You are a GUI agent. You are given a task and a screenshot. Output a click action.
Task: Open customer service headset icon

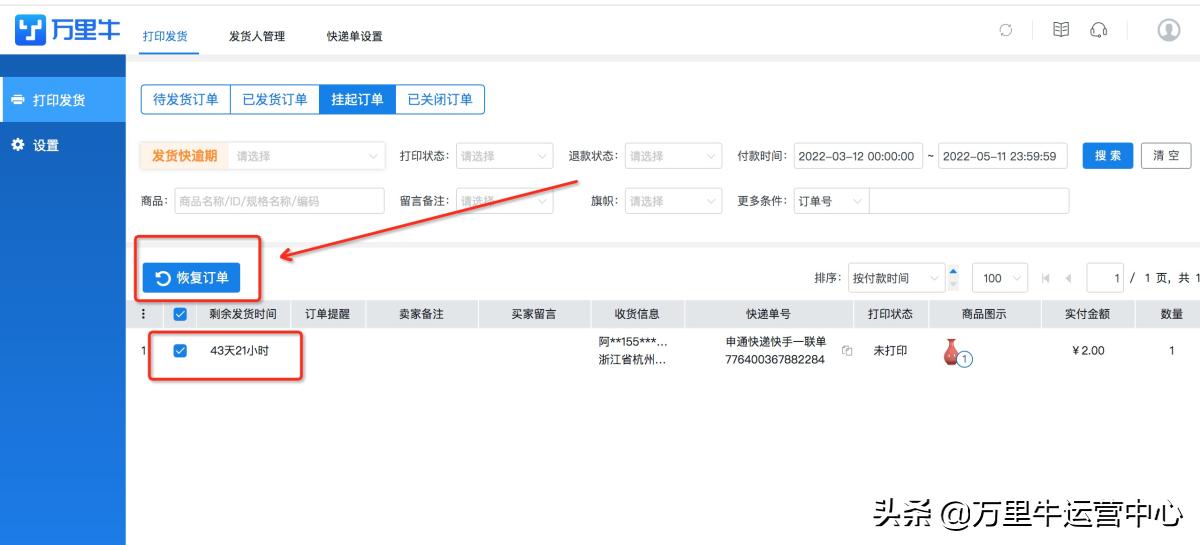tap(1099, 30)
